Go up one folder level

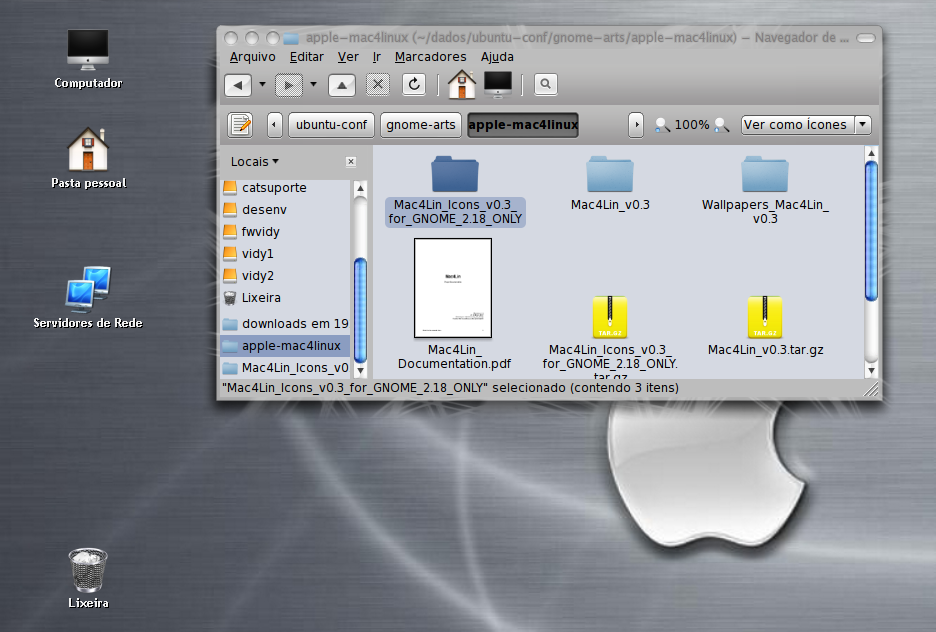tap(341, 85)
